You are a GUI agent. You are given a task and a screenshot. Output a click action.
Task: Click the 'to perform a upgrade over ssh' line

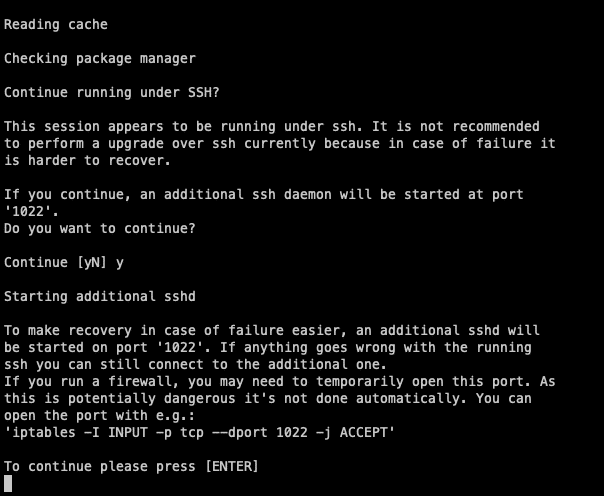[x=279, y=143]
